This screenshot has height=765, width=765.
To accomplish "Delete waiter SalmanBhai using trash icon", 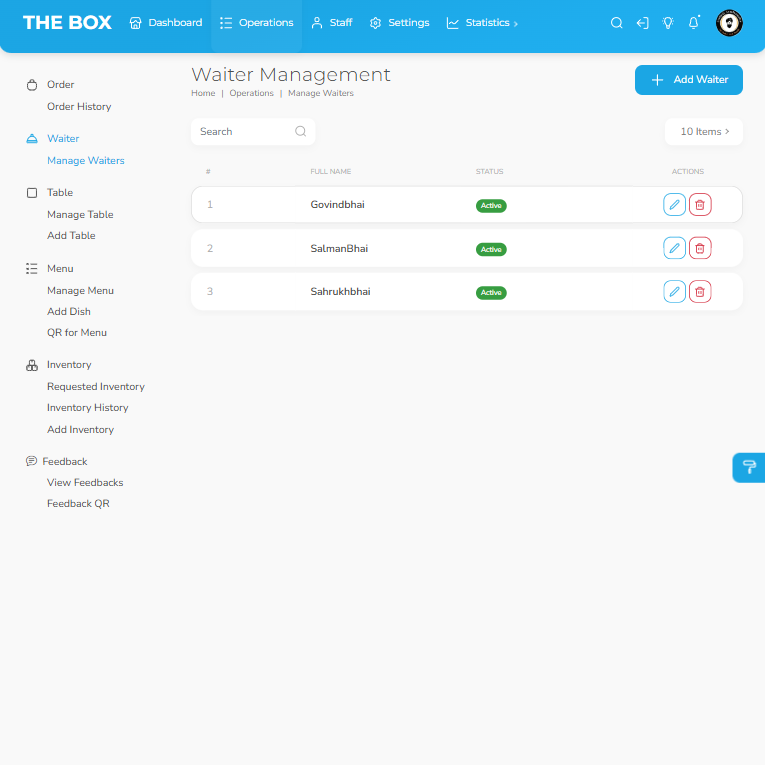I will tap(700, 248).
